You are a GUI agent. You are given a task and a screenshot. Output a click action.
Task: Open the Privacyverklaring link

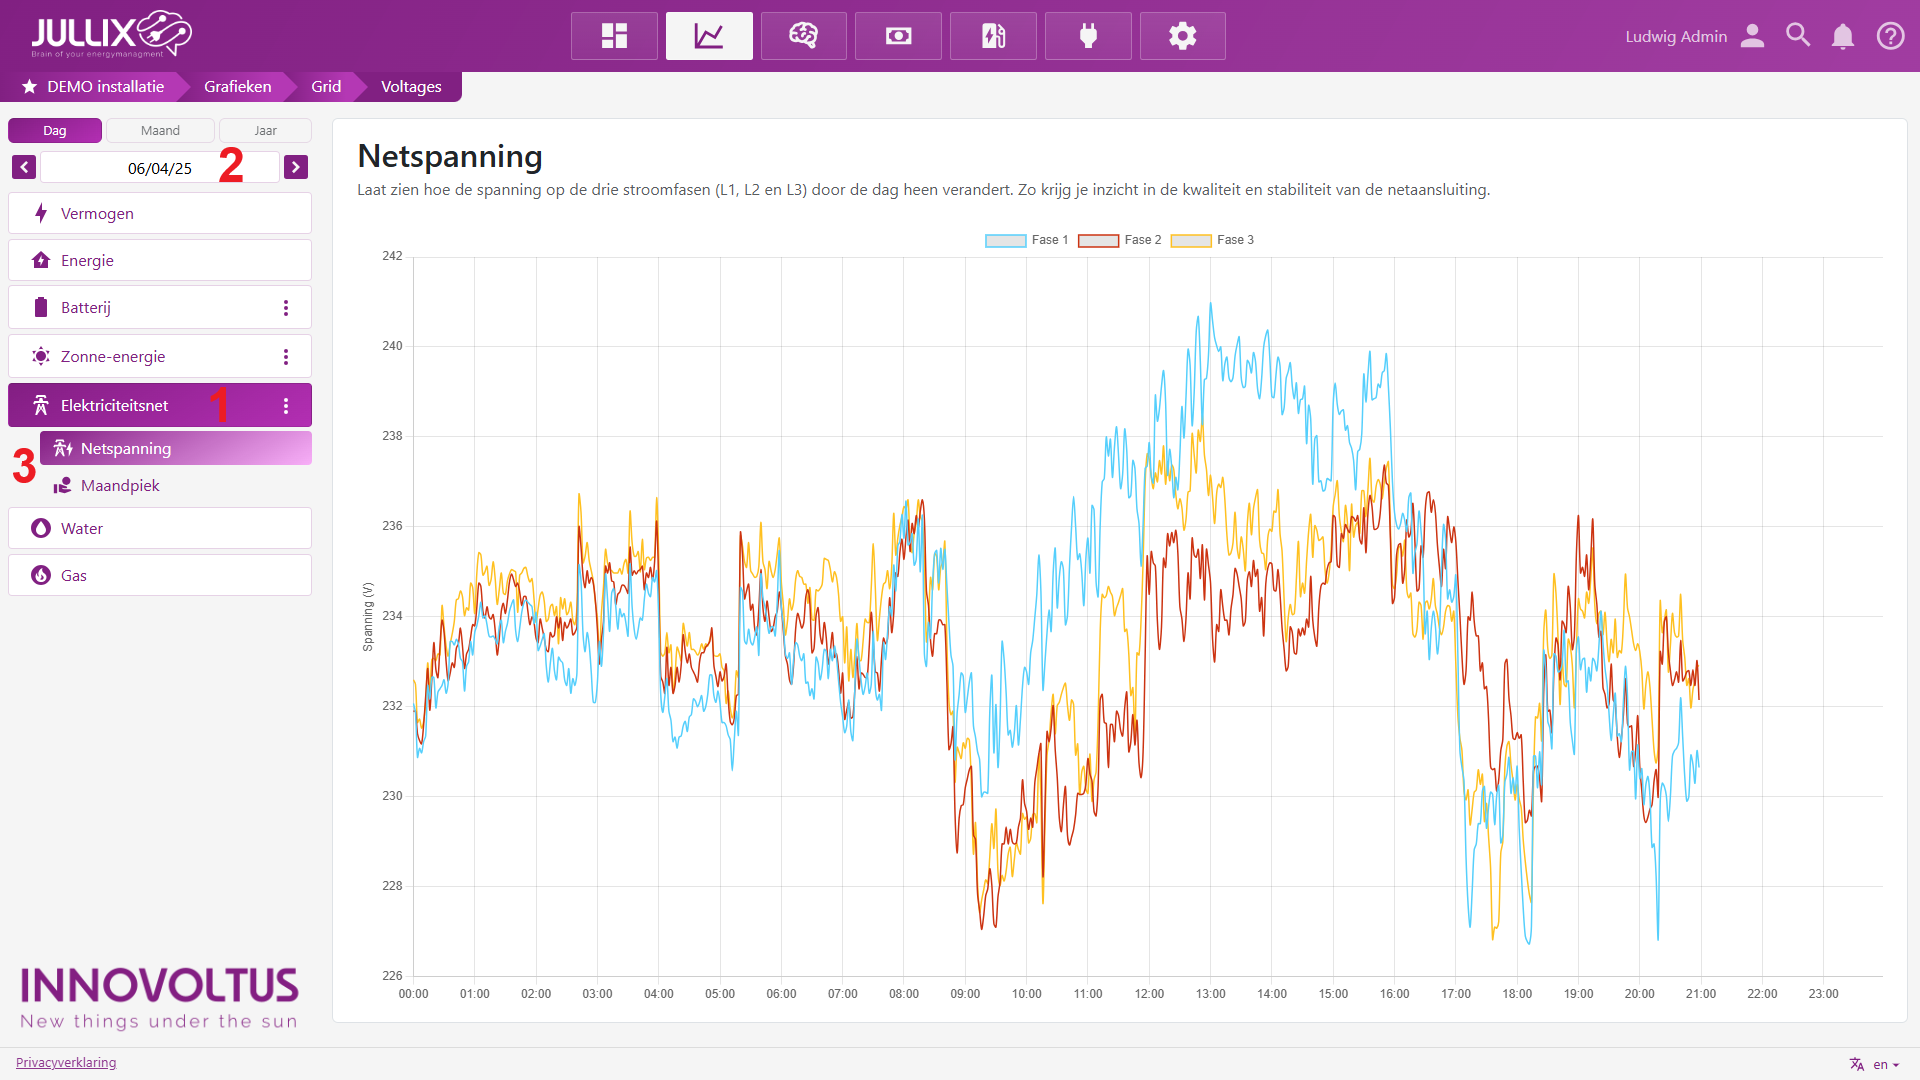tap(66, 1062)
